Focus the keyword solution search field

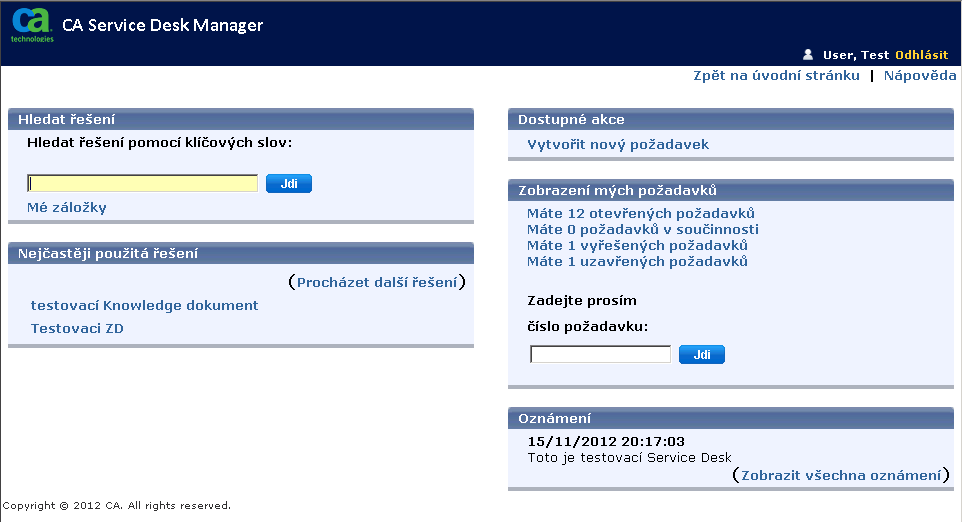point(142,183)
